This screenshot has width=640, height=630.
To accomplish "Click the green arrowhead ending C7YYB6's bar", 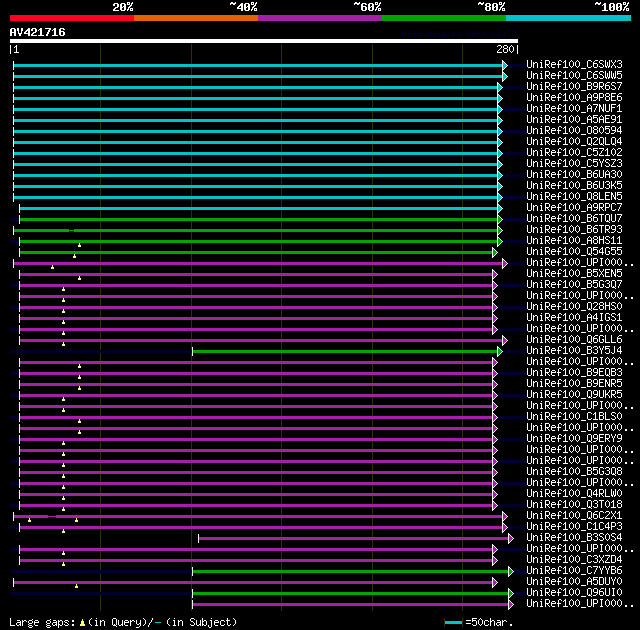I will [x=511, y=572].
